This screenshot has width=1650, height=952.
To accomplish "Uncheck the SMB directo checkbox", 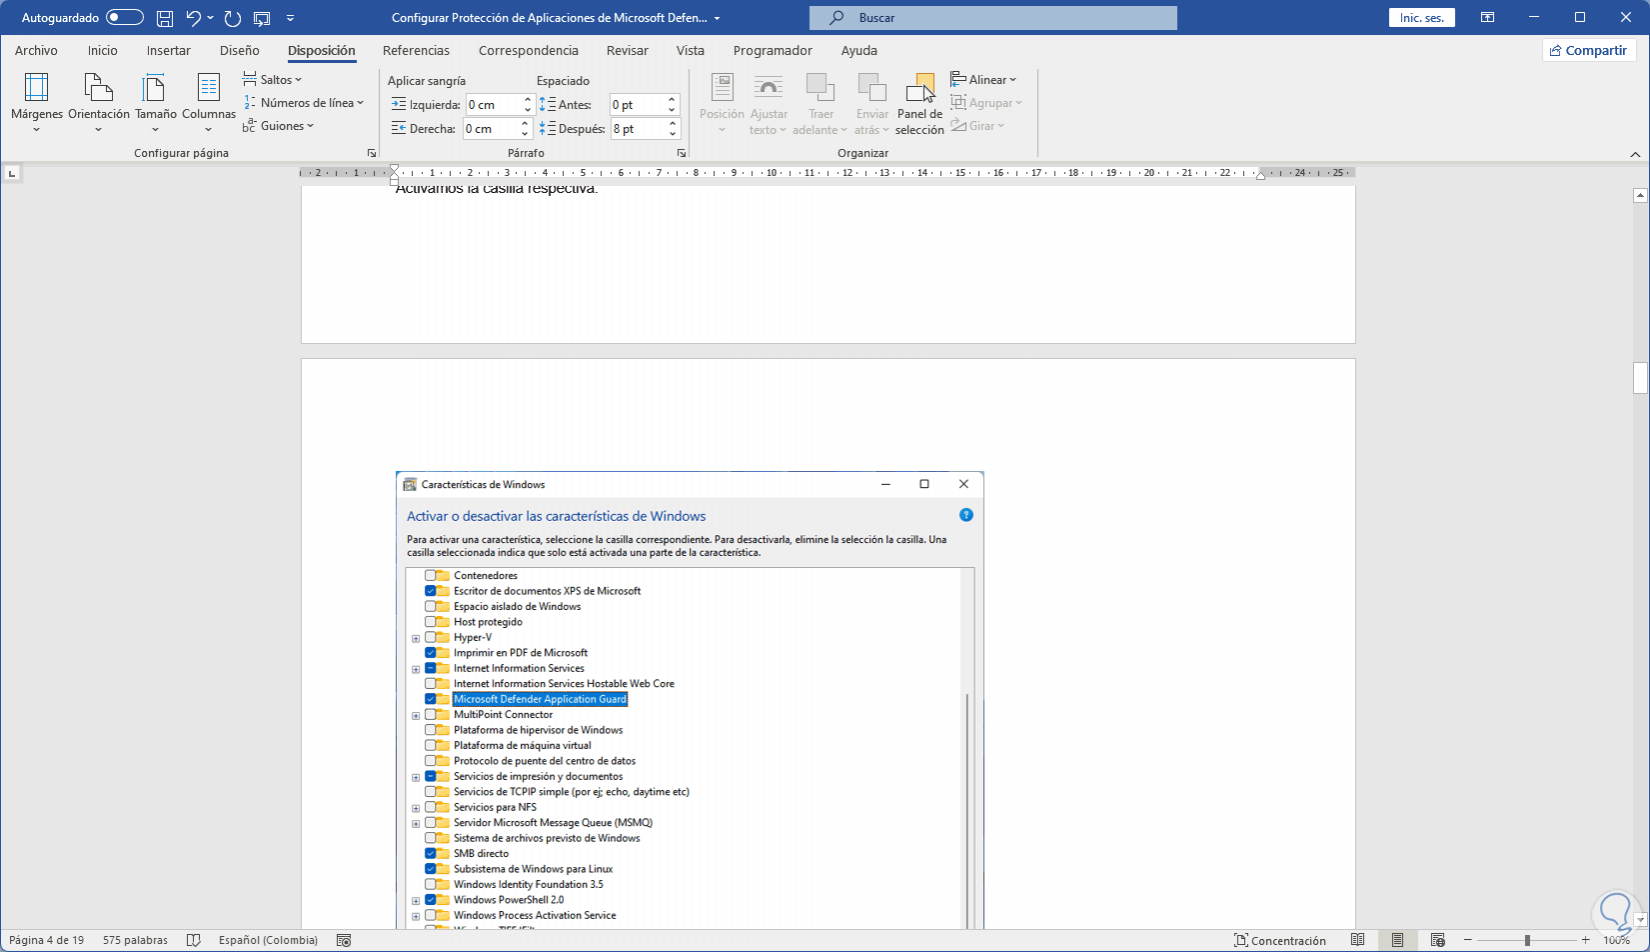I will coord(431,853).
